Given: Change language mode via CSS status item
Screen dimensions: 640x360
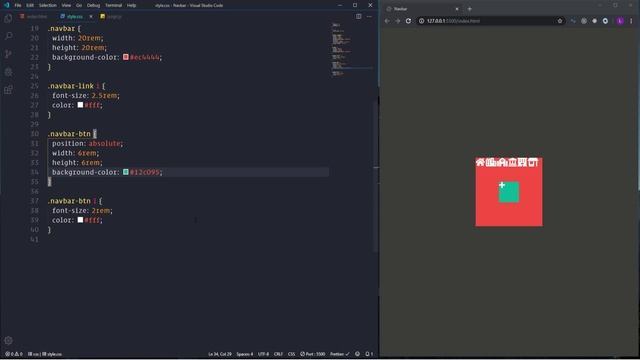Looking at the screenshot, I should tap(291, 354).
